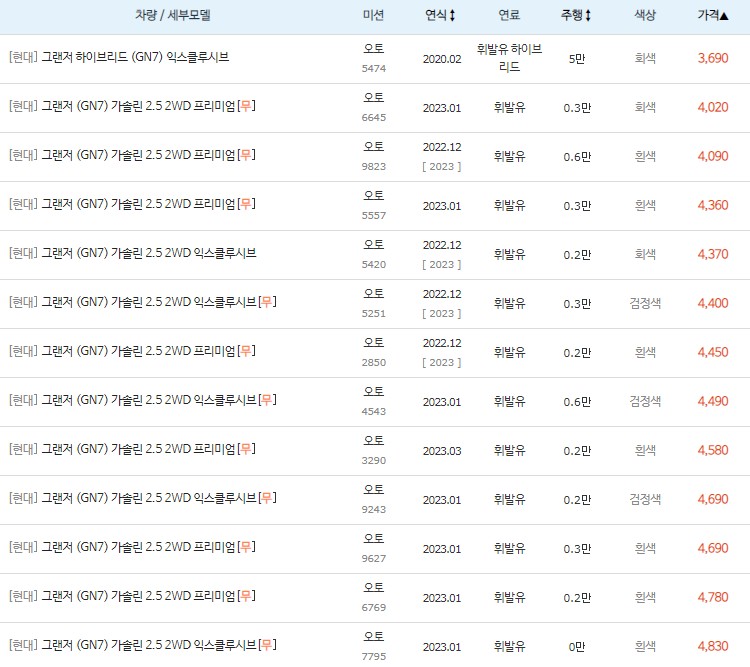Click the [ 2023 ] note in the 4,090 row
750x667 pixels.
pyautogui.click(x=442, y=167)
